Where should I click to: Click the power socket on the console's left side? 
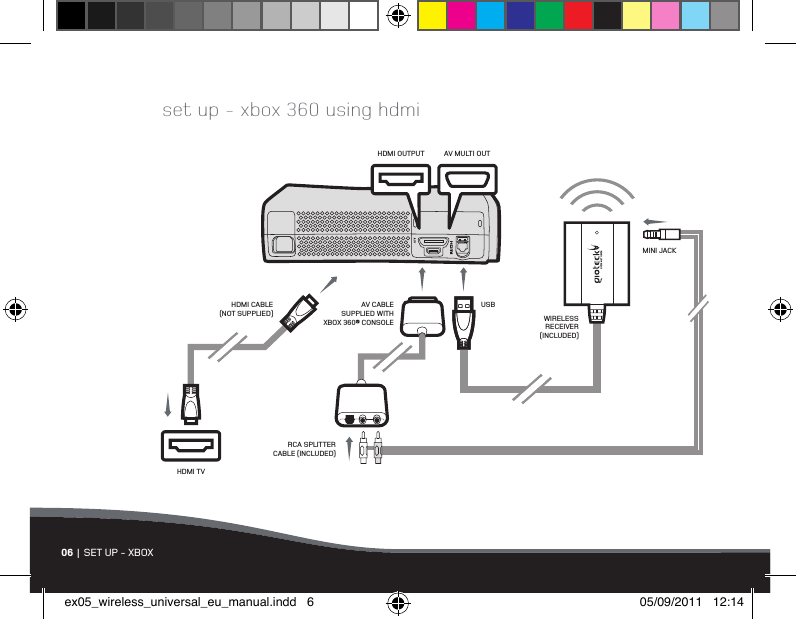tap(283, 245)
